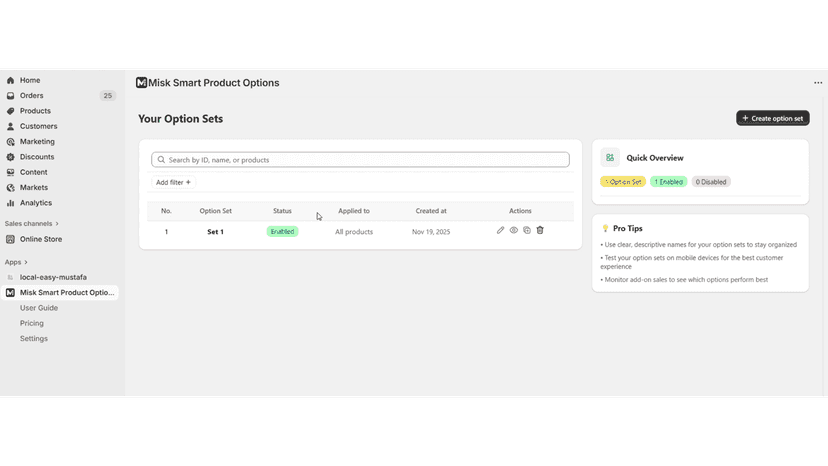Click the Pro Tips lightbulb icon
The width and height of the screenshot is (828, 466).
605,228
